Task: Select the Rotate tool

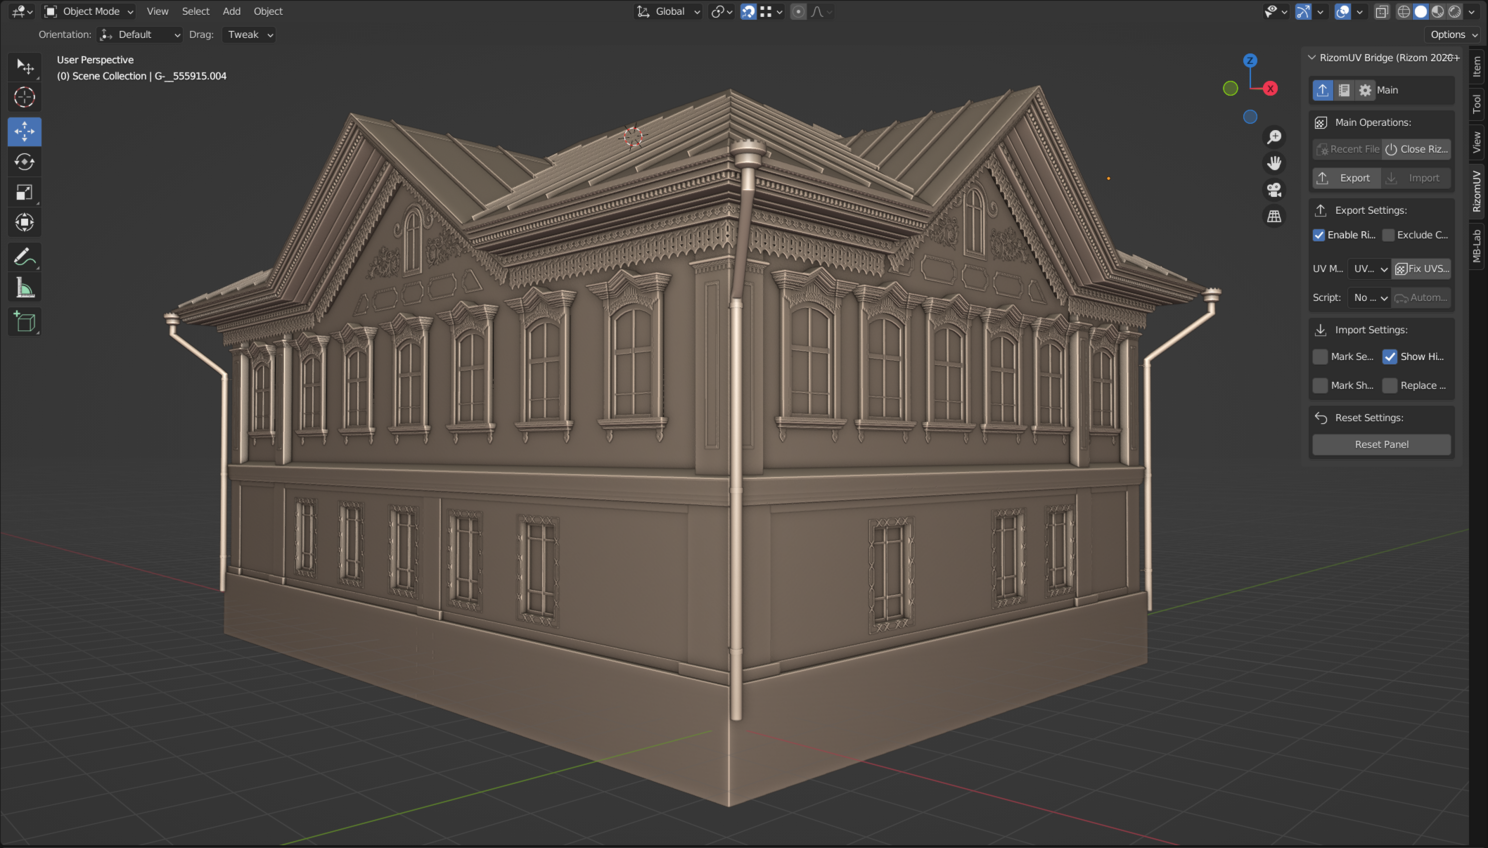Action: click(25, 162)
